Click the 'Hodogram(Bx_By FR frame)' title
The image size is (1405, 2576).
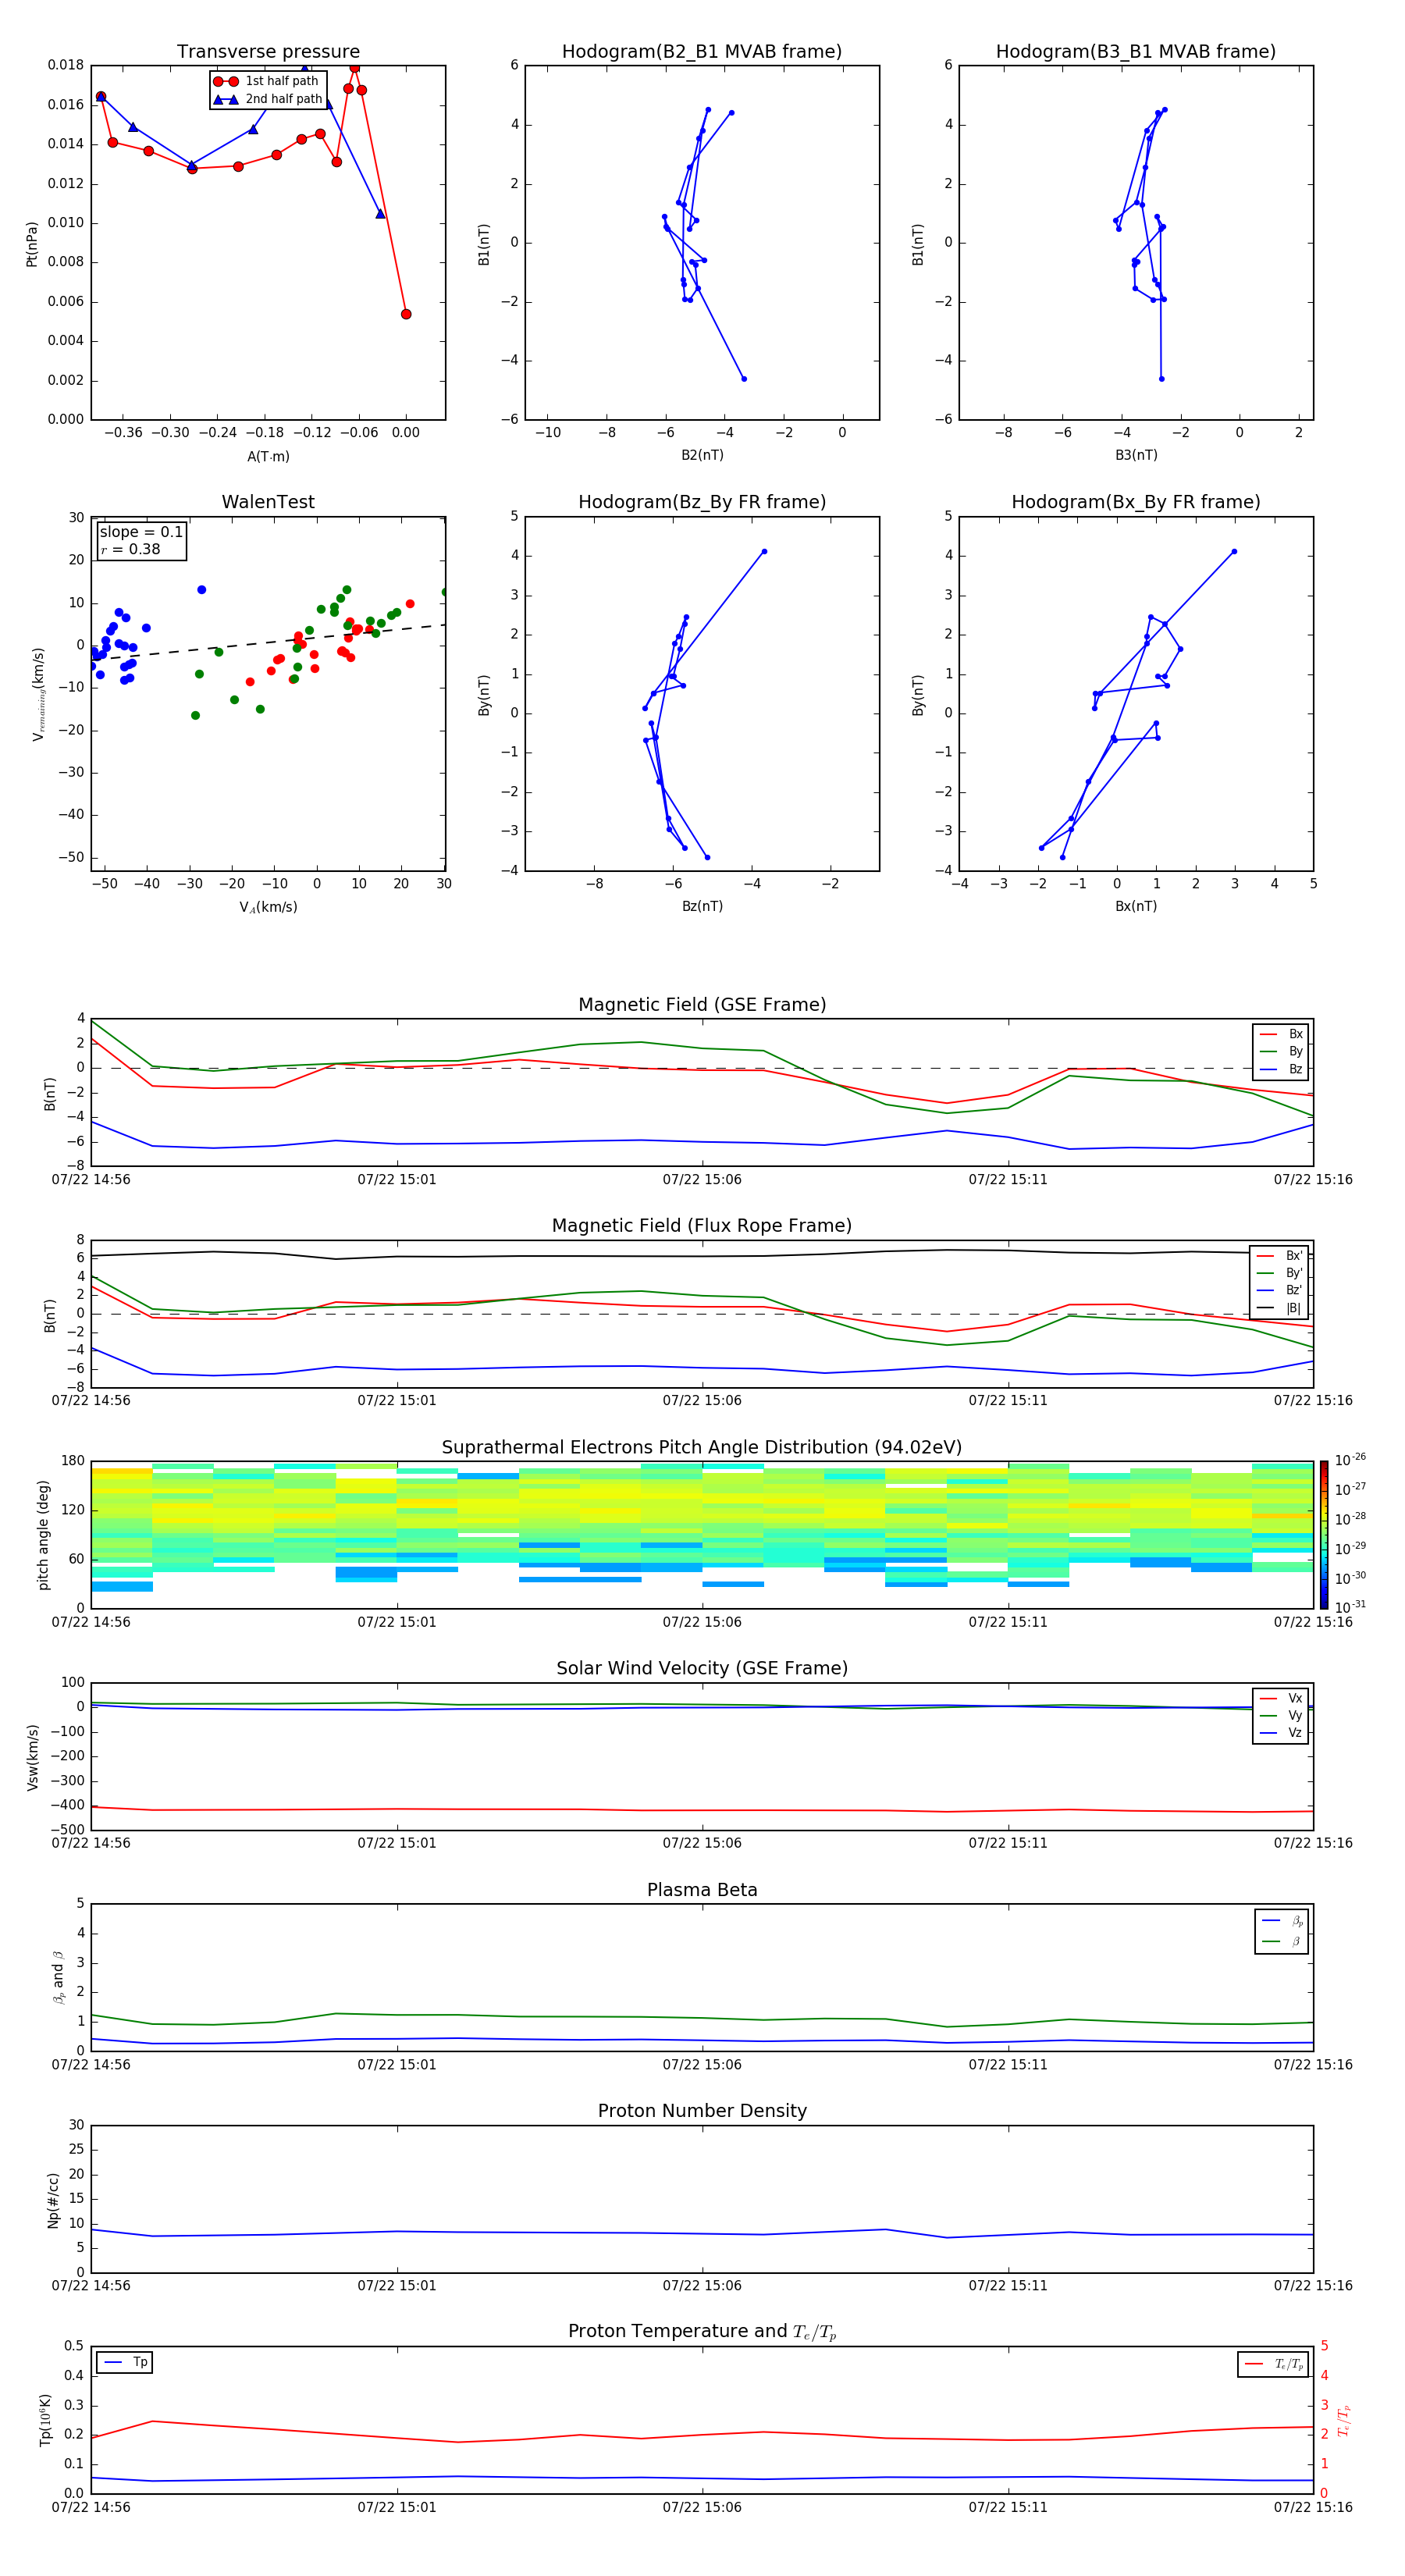(x=1136, y=502)
